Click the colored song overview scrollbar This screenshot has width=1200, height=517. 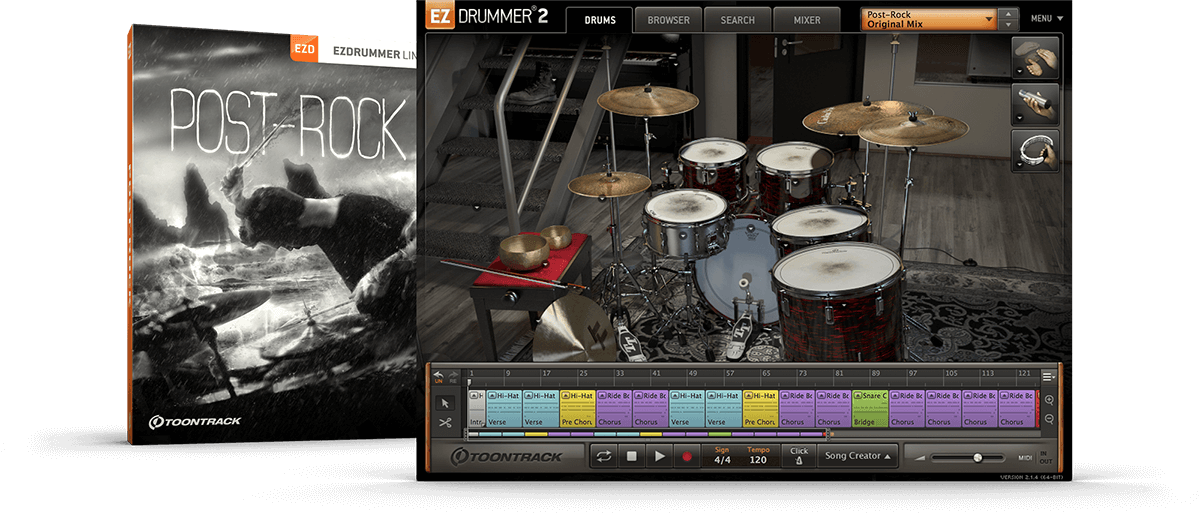point(648,434)
